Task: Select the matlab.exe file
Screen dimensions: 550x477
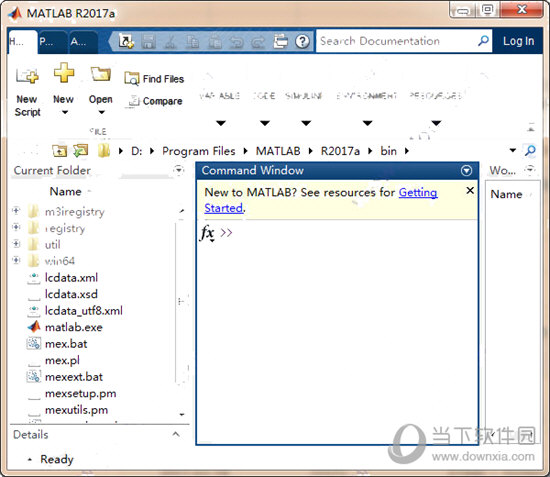Action: [74, 327]
